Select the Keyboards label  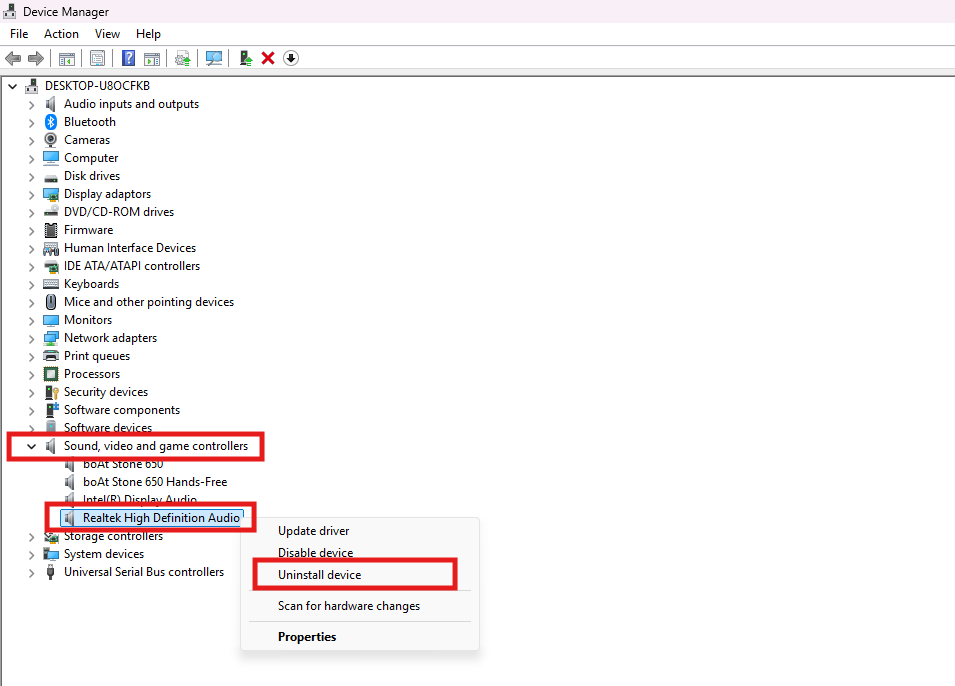pyautogui.click(x=91, y=284)
